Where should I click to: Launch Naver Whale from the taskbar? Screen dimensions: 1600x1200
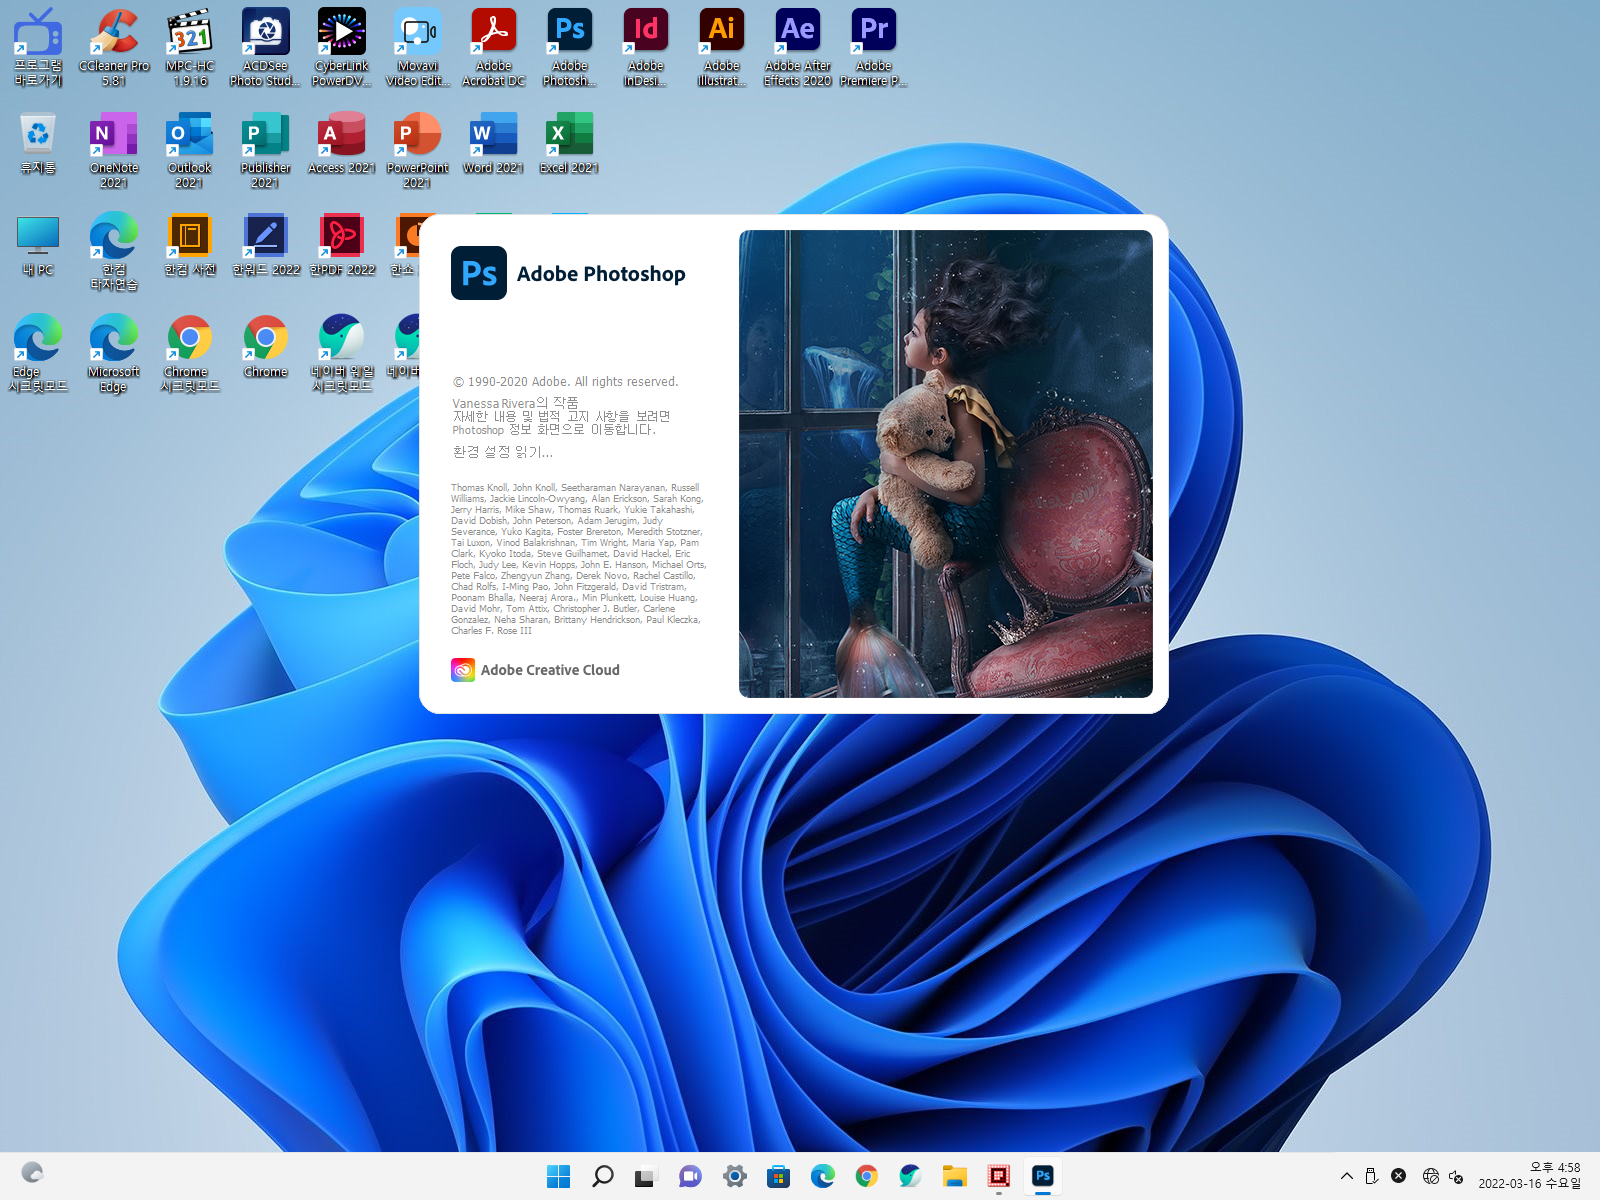[x=911, y=1176]
